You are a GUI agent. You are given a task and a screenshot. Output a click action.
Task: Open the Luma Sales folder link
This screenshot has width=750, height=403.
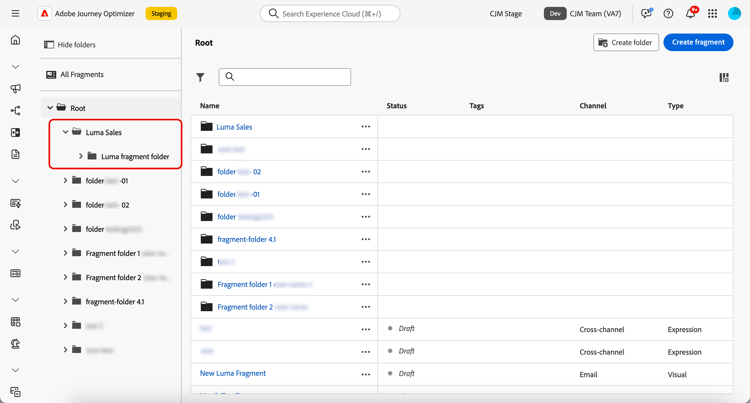(234, 127)
